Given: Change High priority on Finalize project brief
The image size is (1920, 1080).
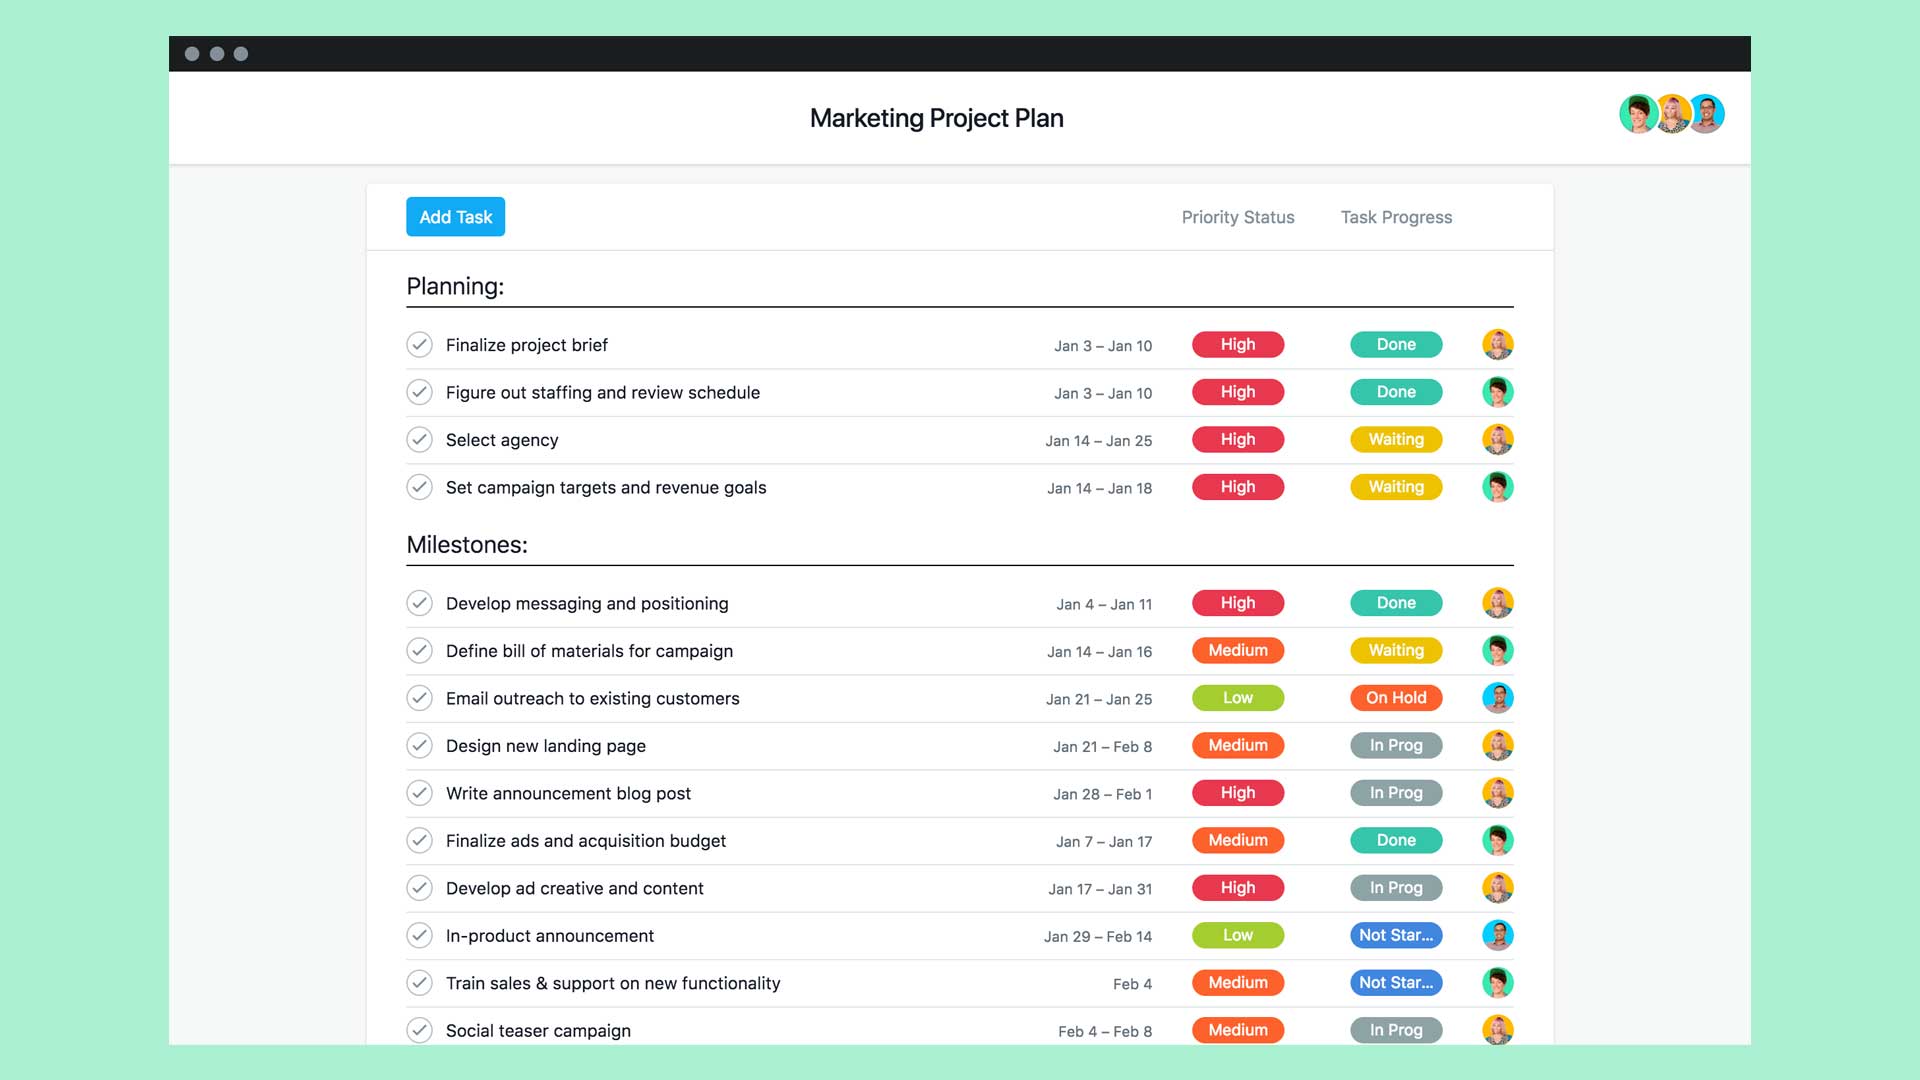Looking at the screenshot, I should pos(1238,345).
